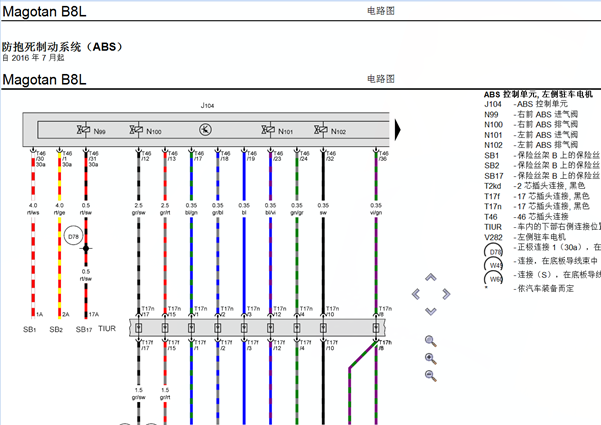Click the wire label '1.5 gr/sw'
This screenshot has height=425, width=601.
pyautogui.click(x=138, y=394)
